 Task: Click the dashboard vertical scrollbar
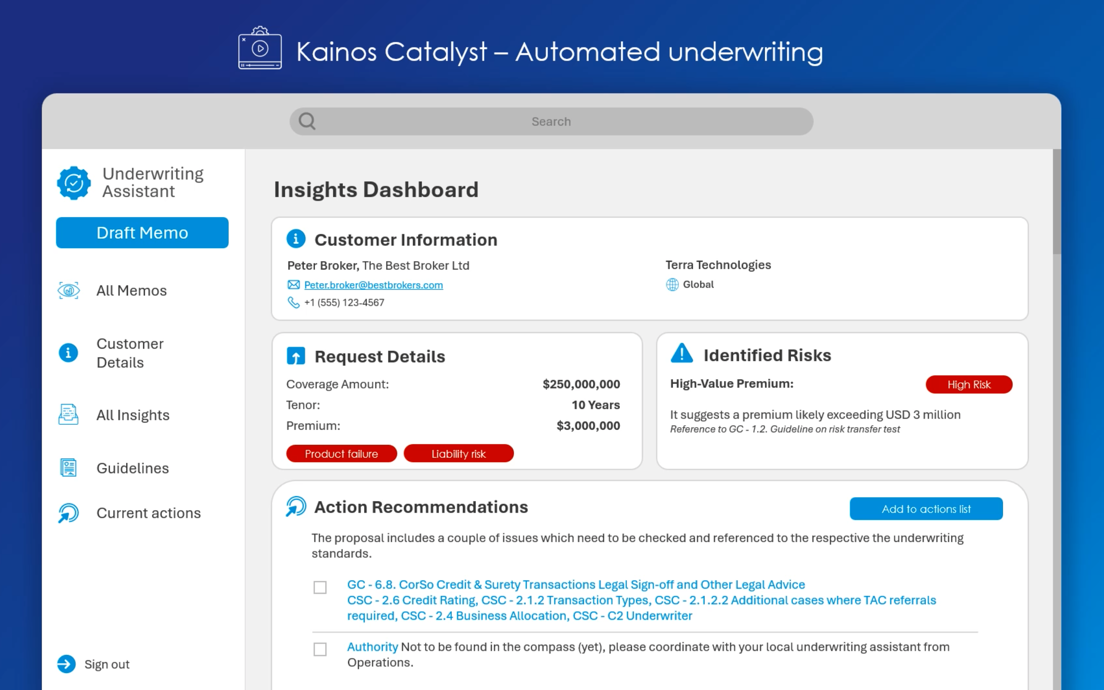1056,201
